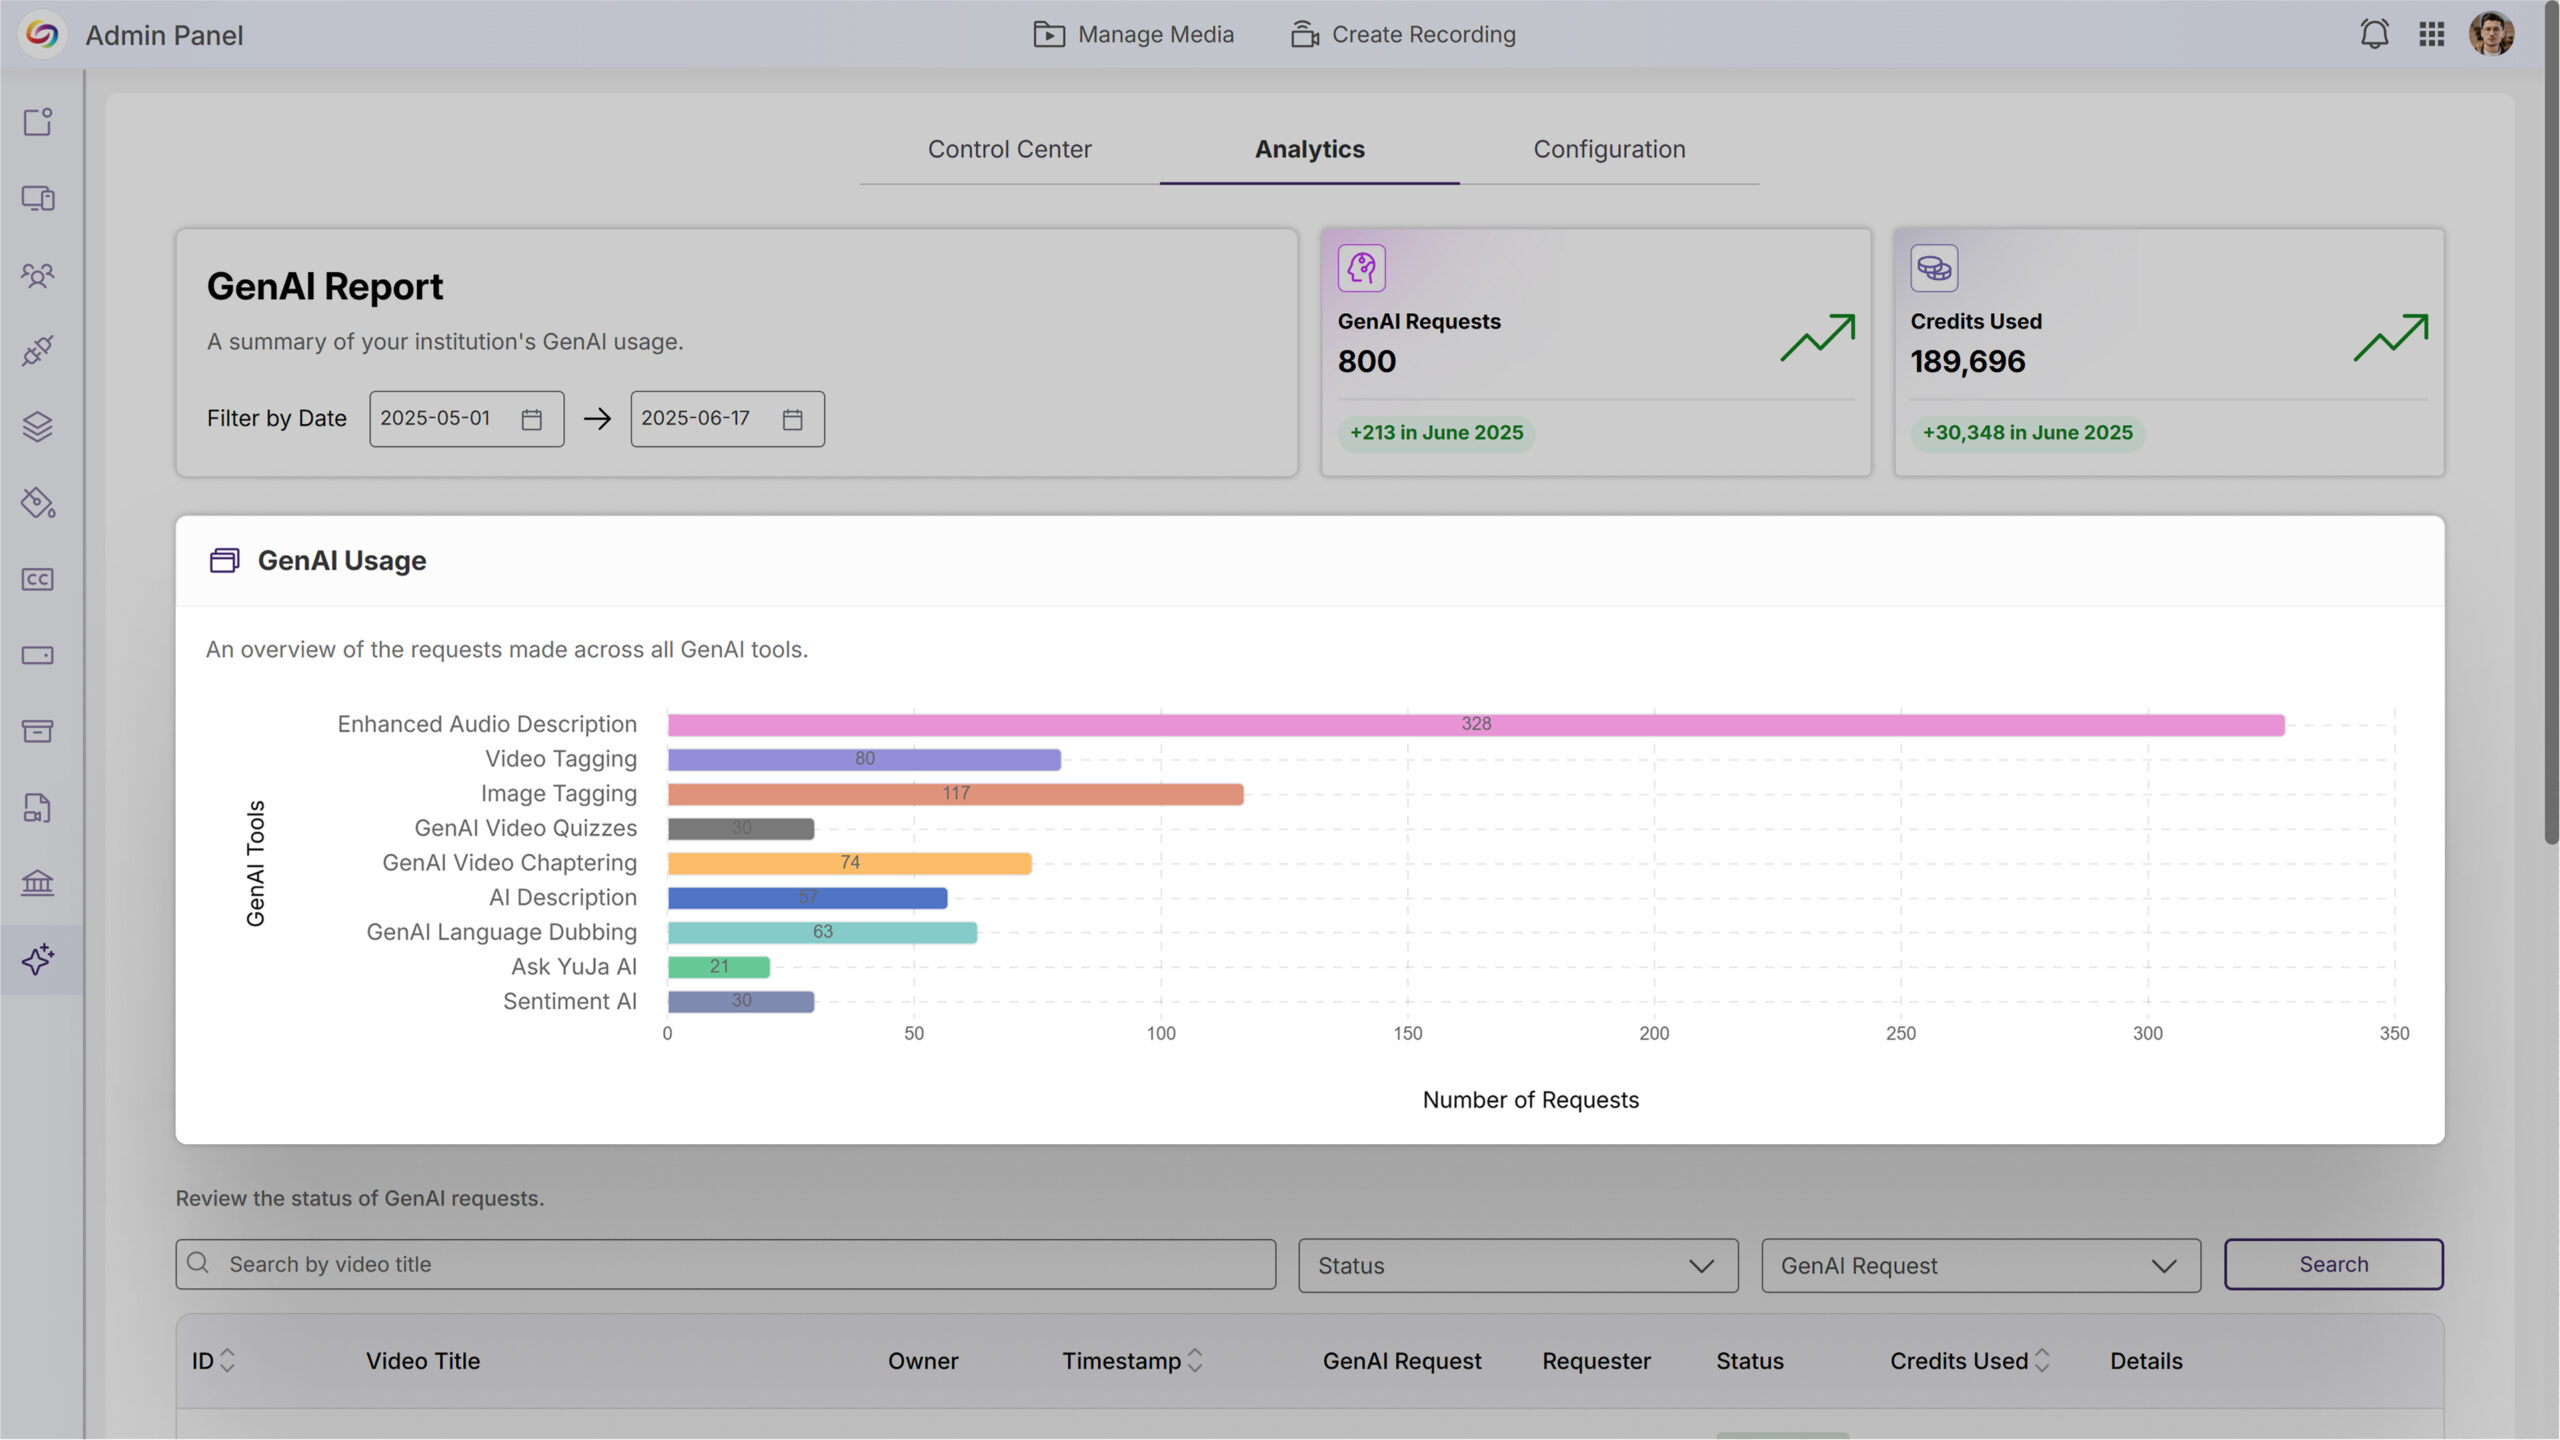Viewport: 2560px width, 1440px height.
Task: Open the closed captions CC sidebar icon
Action: pos(38,579)
